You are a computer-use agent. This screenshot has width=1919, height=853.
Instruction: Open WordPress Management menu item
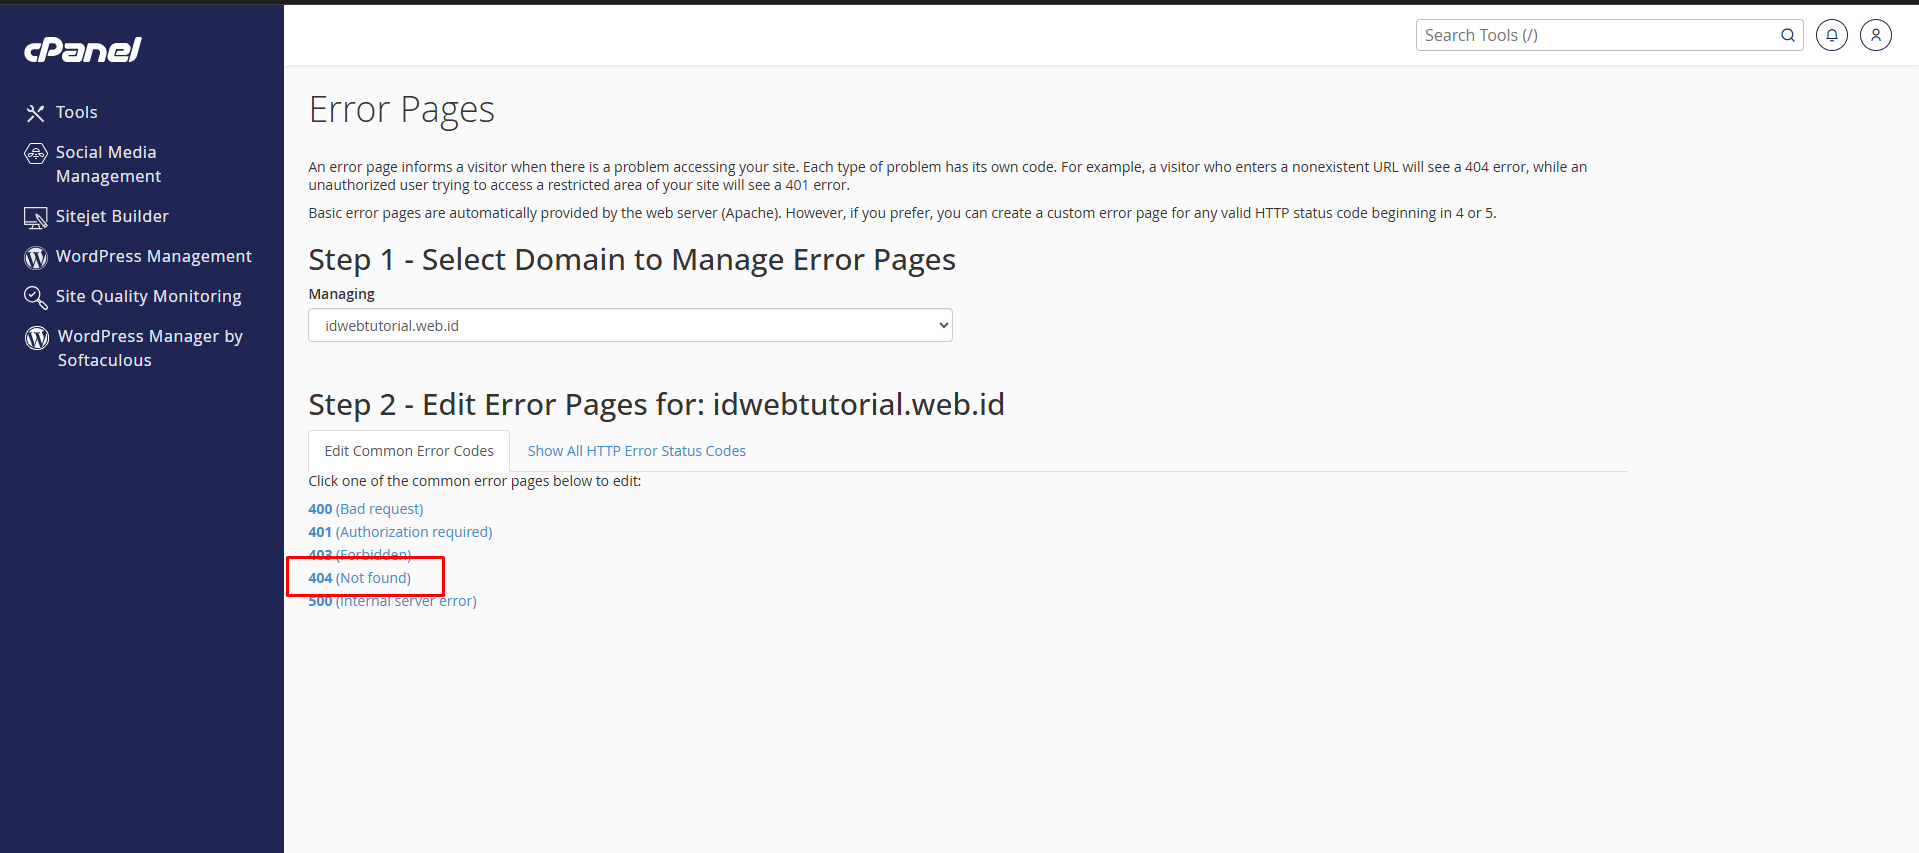(x=154, y=256)
